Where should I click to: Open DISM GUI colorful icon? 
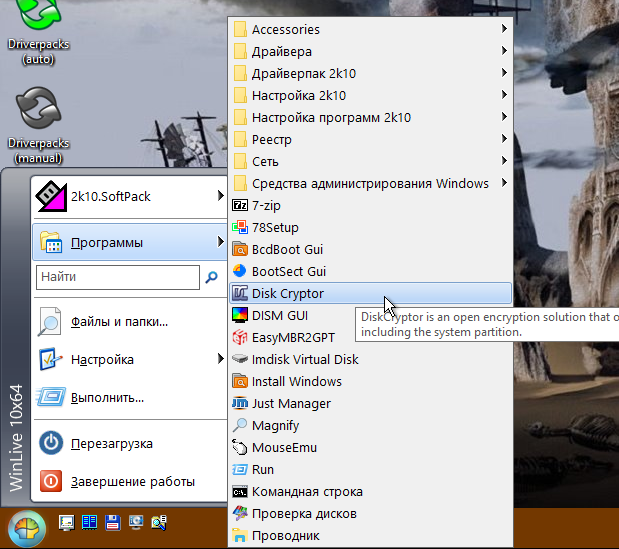(240, 315)
